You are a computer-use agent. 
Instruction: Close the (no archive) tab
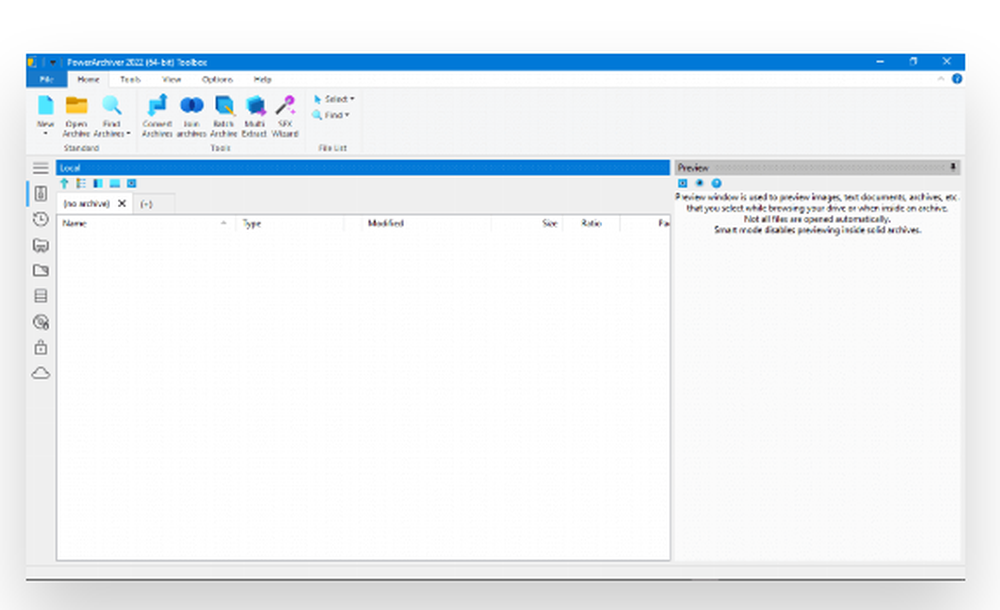122,204
